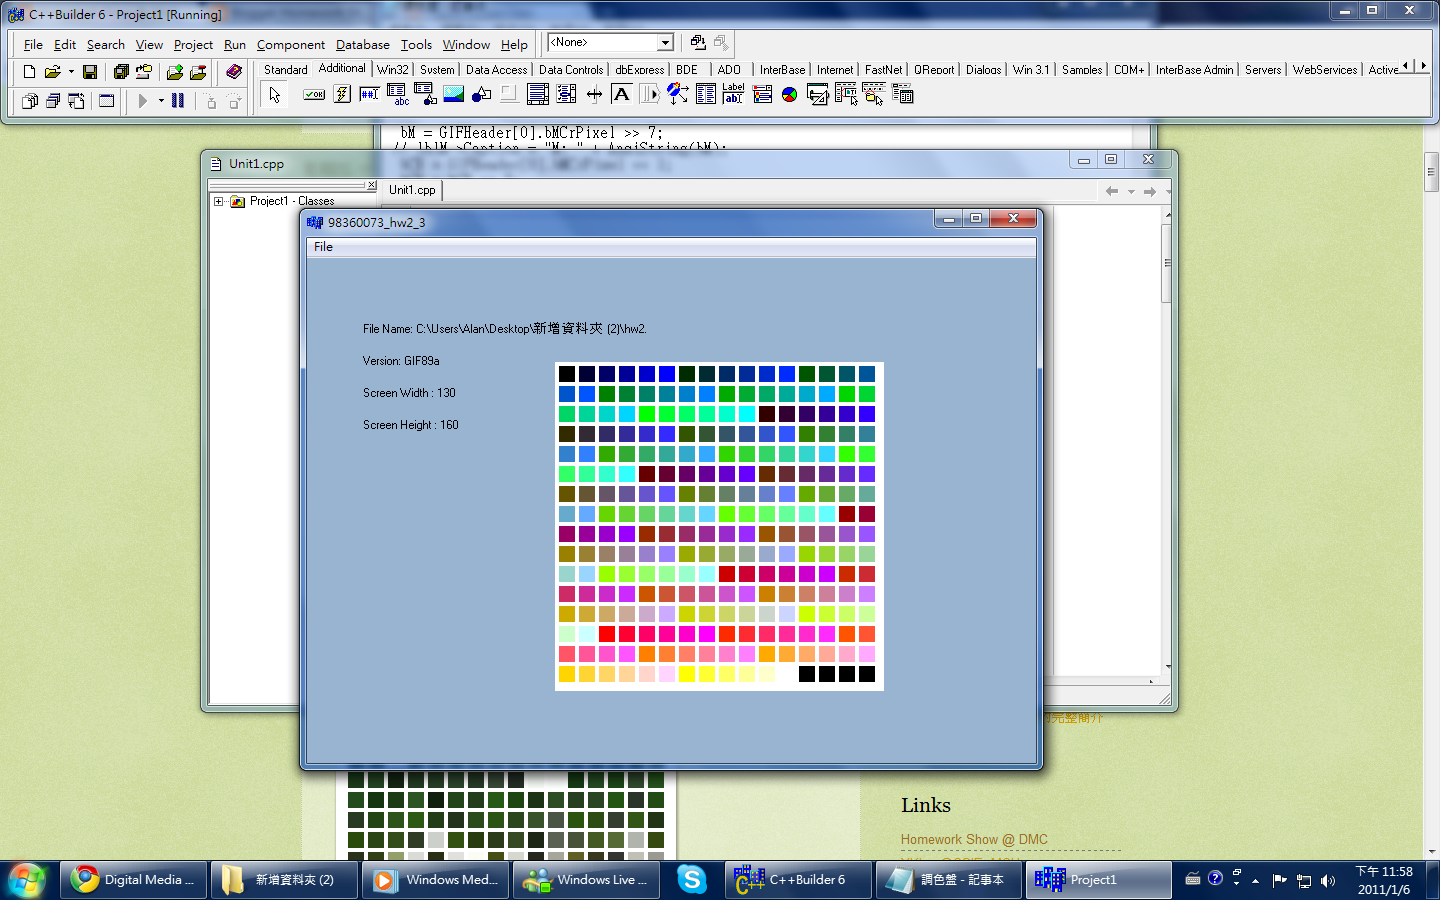1440x900 pixels.
Task: Switch to the Dialogs palette tab
Action: point(983,70)
